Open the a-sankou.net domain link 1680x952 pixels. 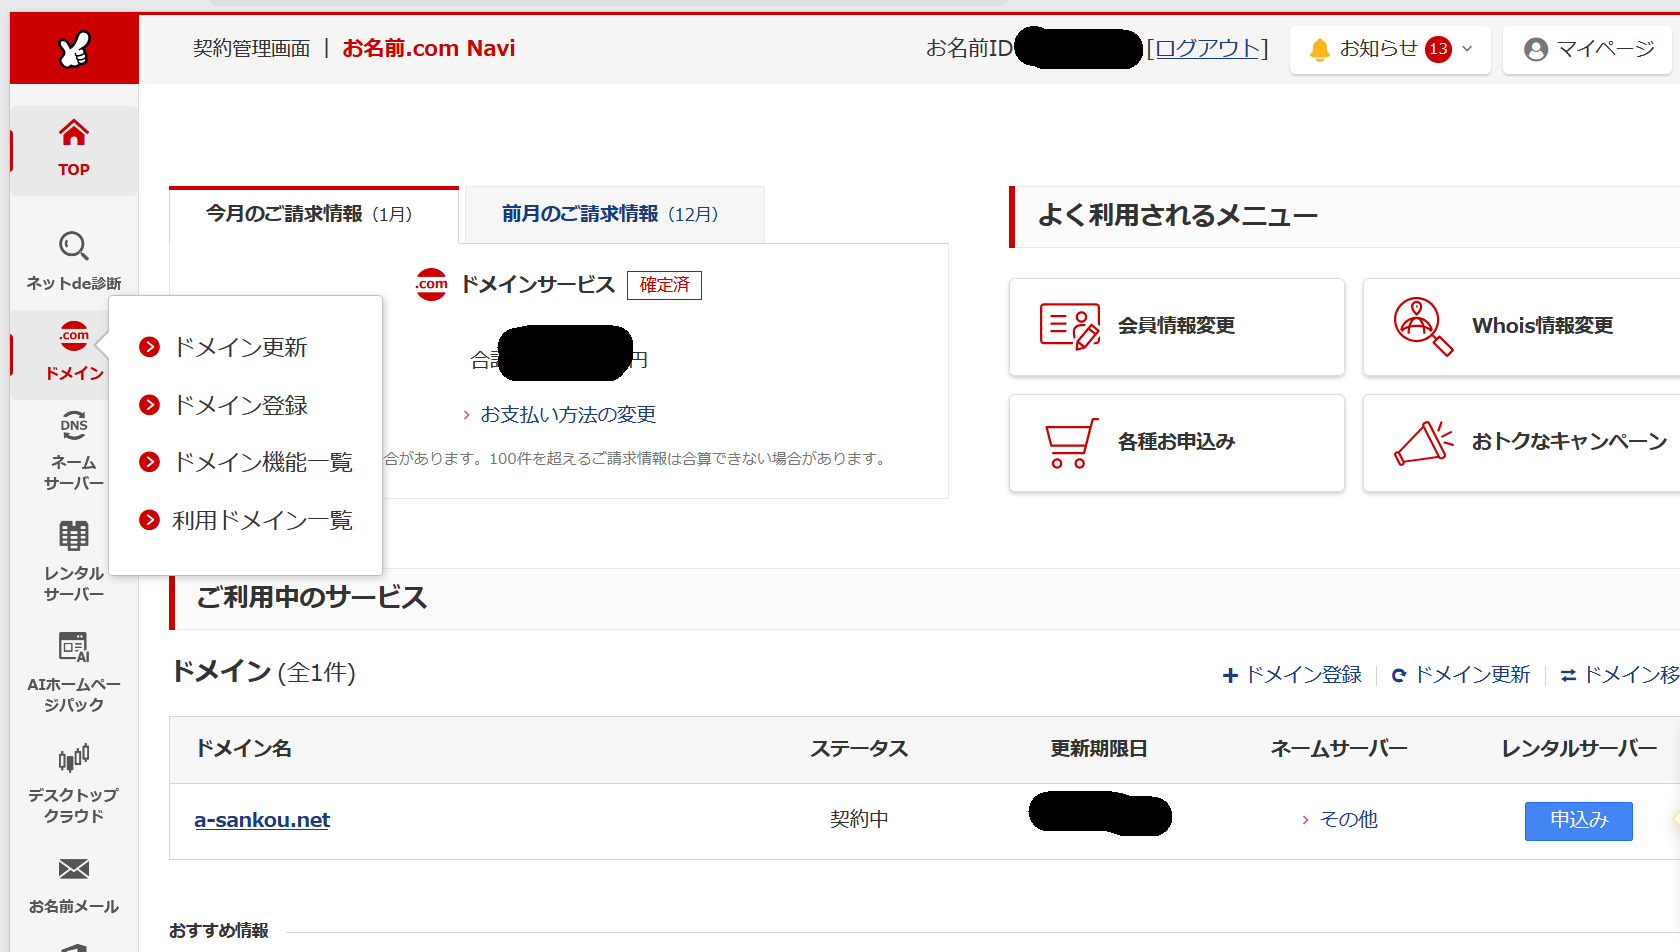click(x=262, y=820)
